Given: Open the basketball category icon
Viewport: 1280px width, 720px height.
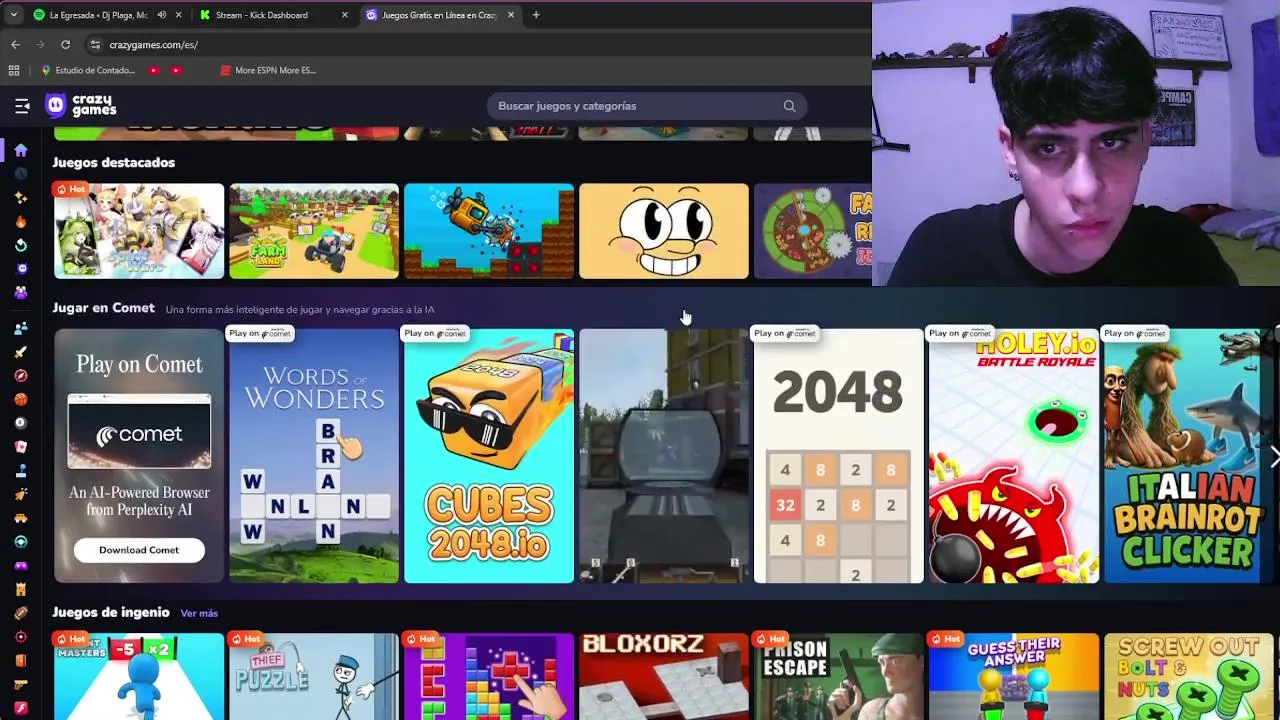Looking at the screenshot, I should coord(20,399).
